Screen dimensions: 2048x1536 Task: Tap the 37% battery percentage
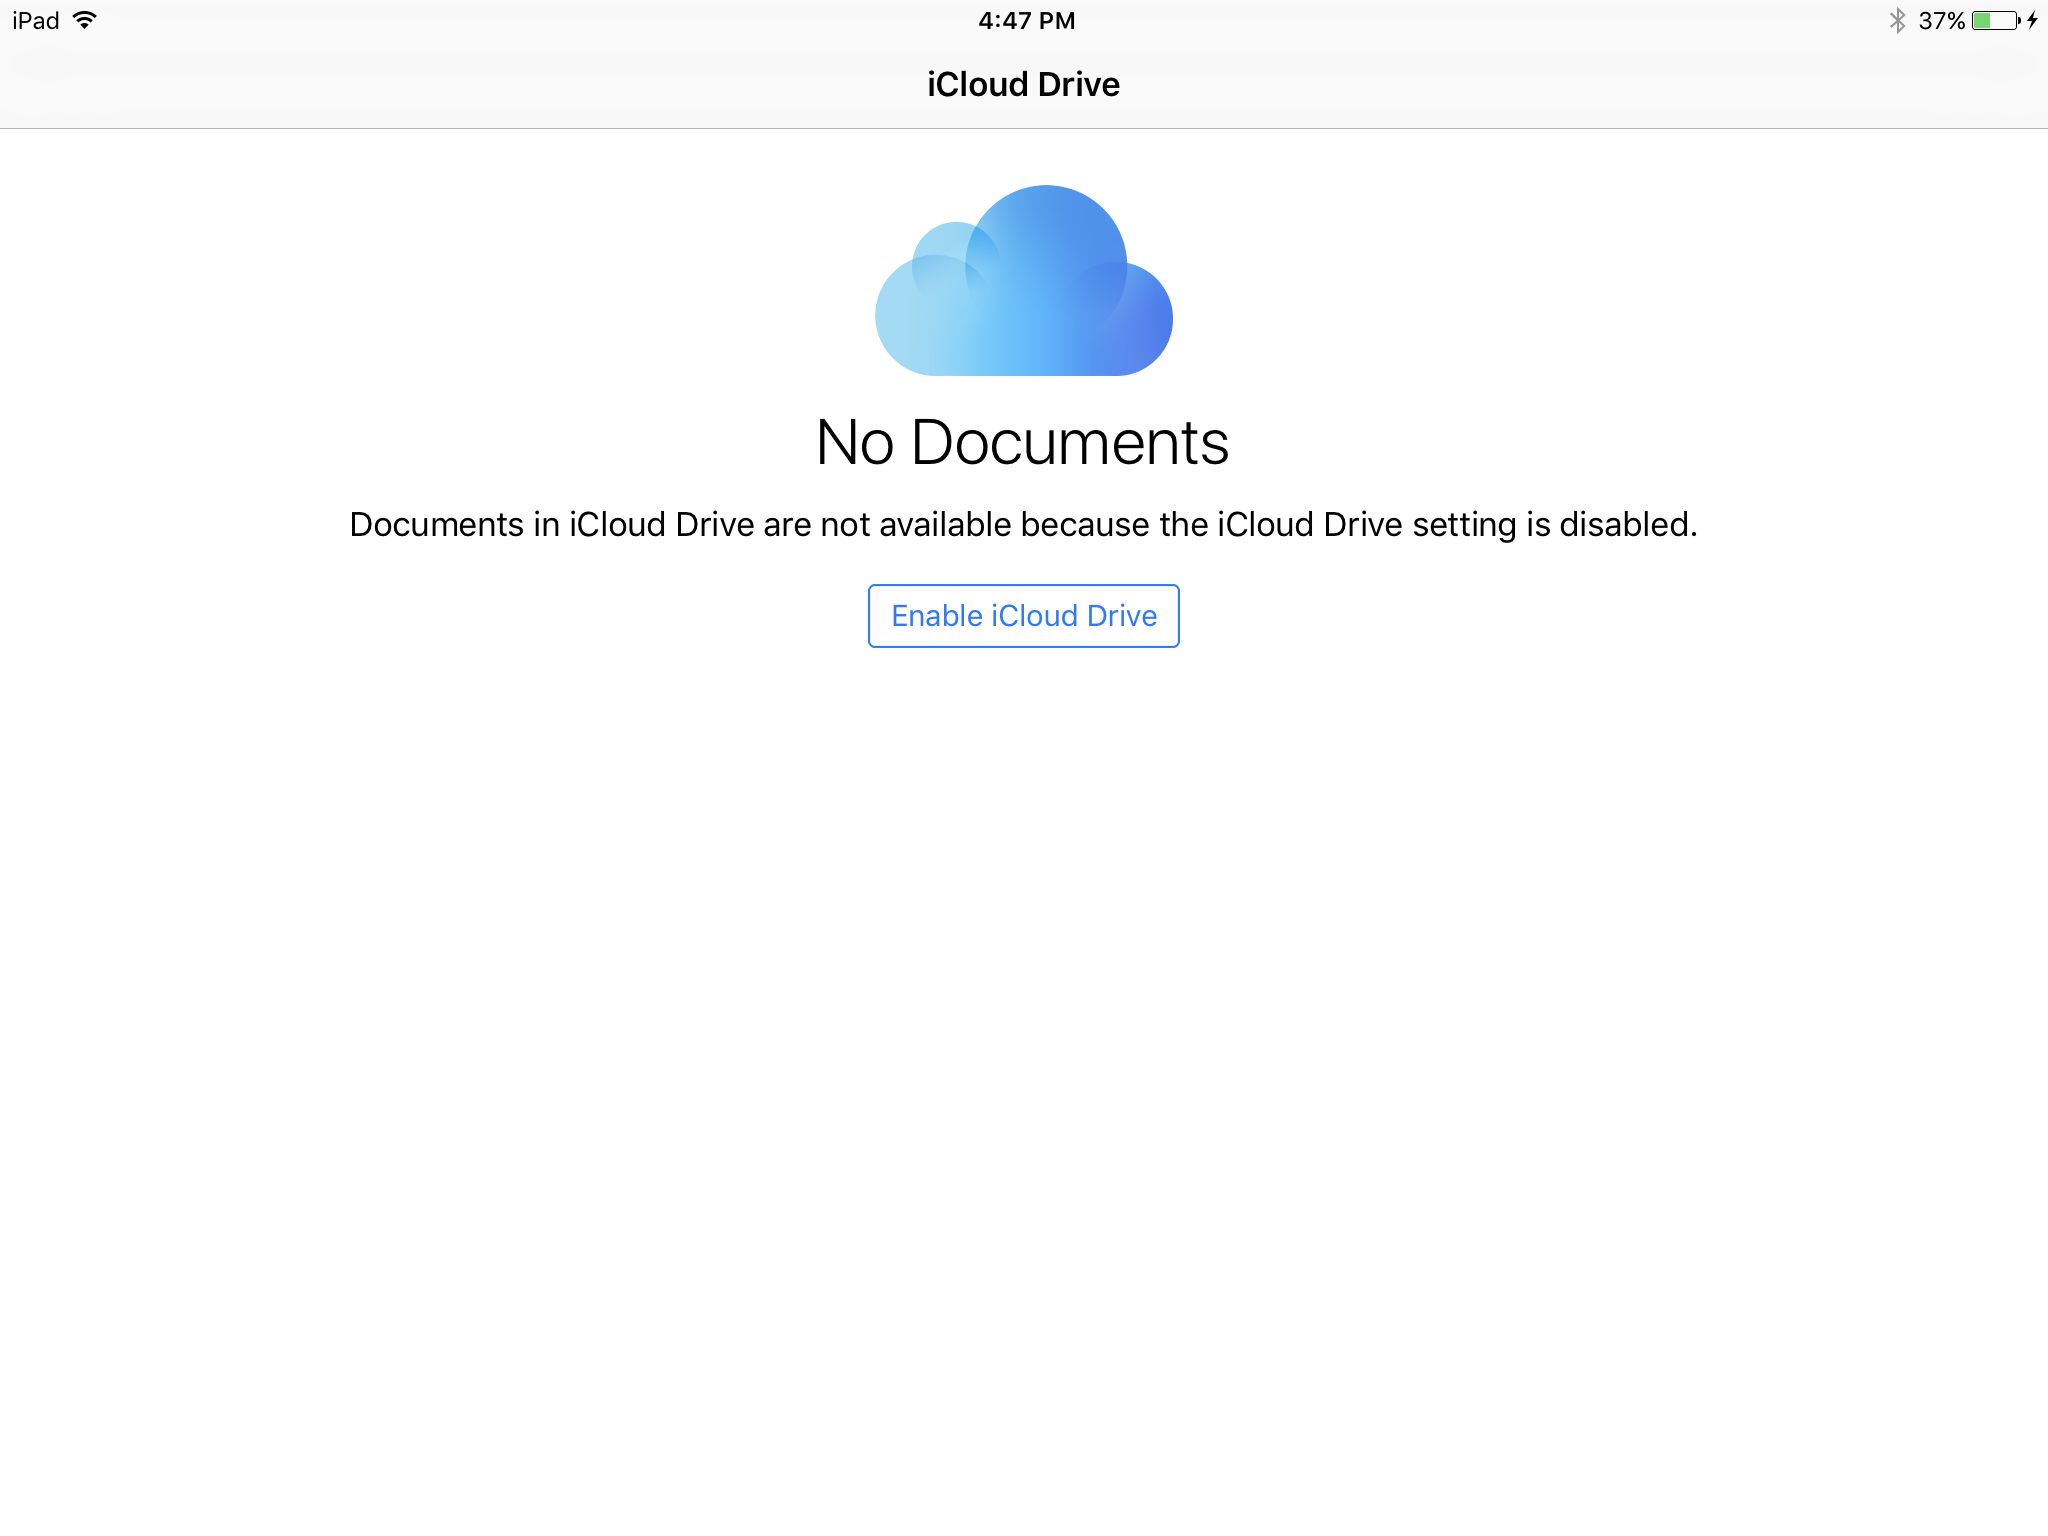1941,21
